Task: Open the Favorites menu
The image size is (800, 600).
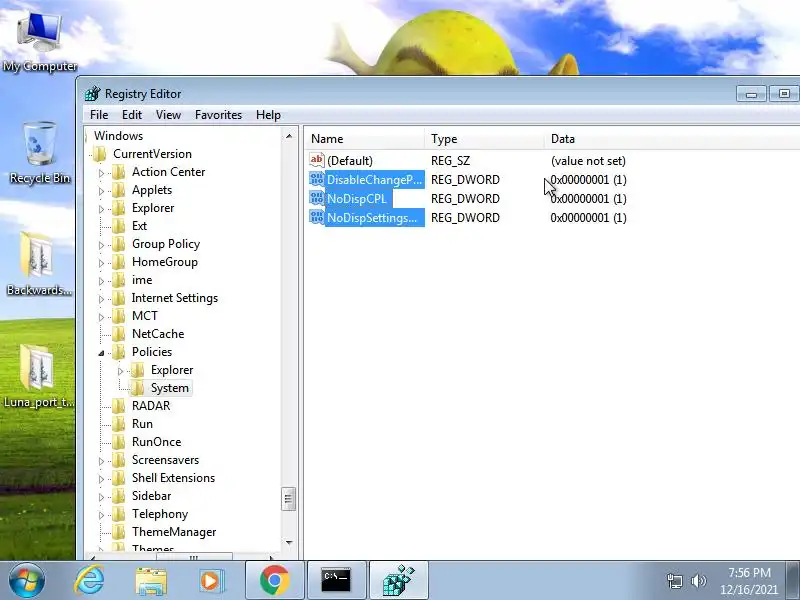Action: [x=218, y=115]
